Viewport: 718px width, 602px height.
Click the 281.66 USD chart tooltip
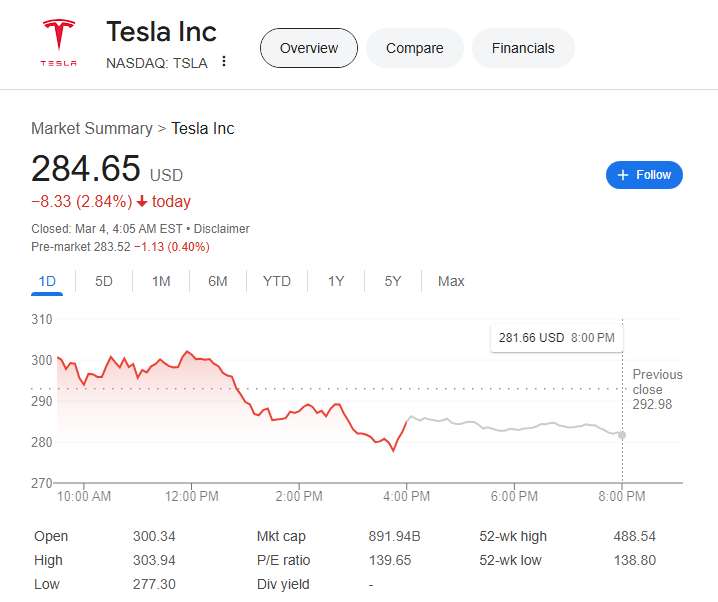557,338
